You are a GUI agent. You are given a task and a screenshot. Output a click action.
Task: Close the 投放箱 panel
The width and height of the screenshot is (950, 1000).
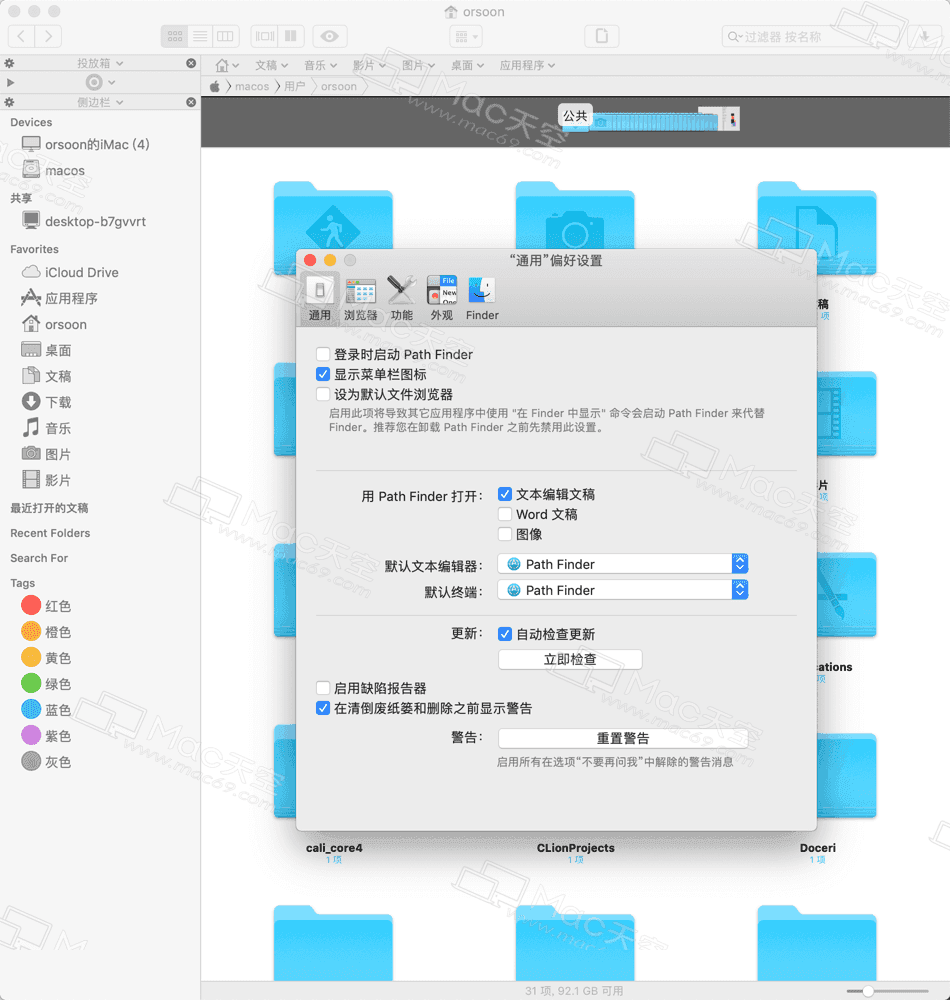191,63
